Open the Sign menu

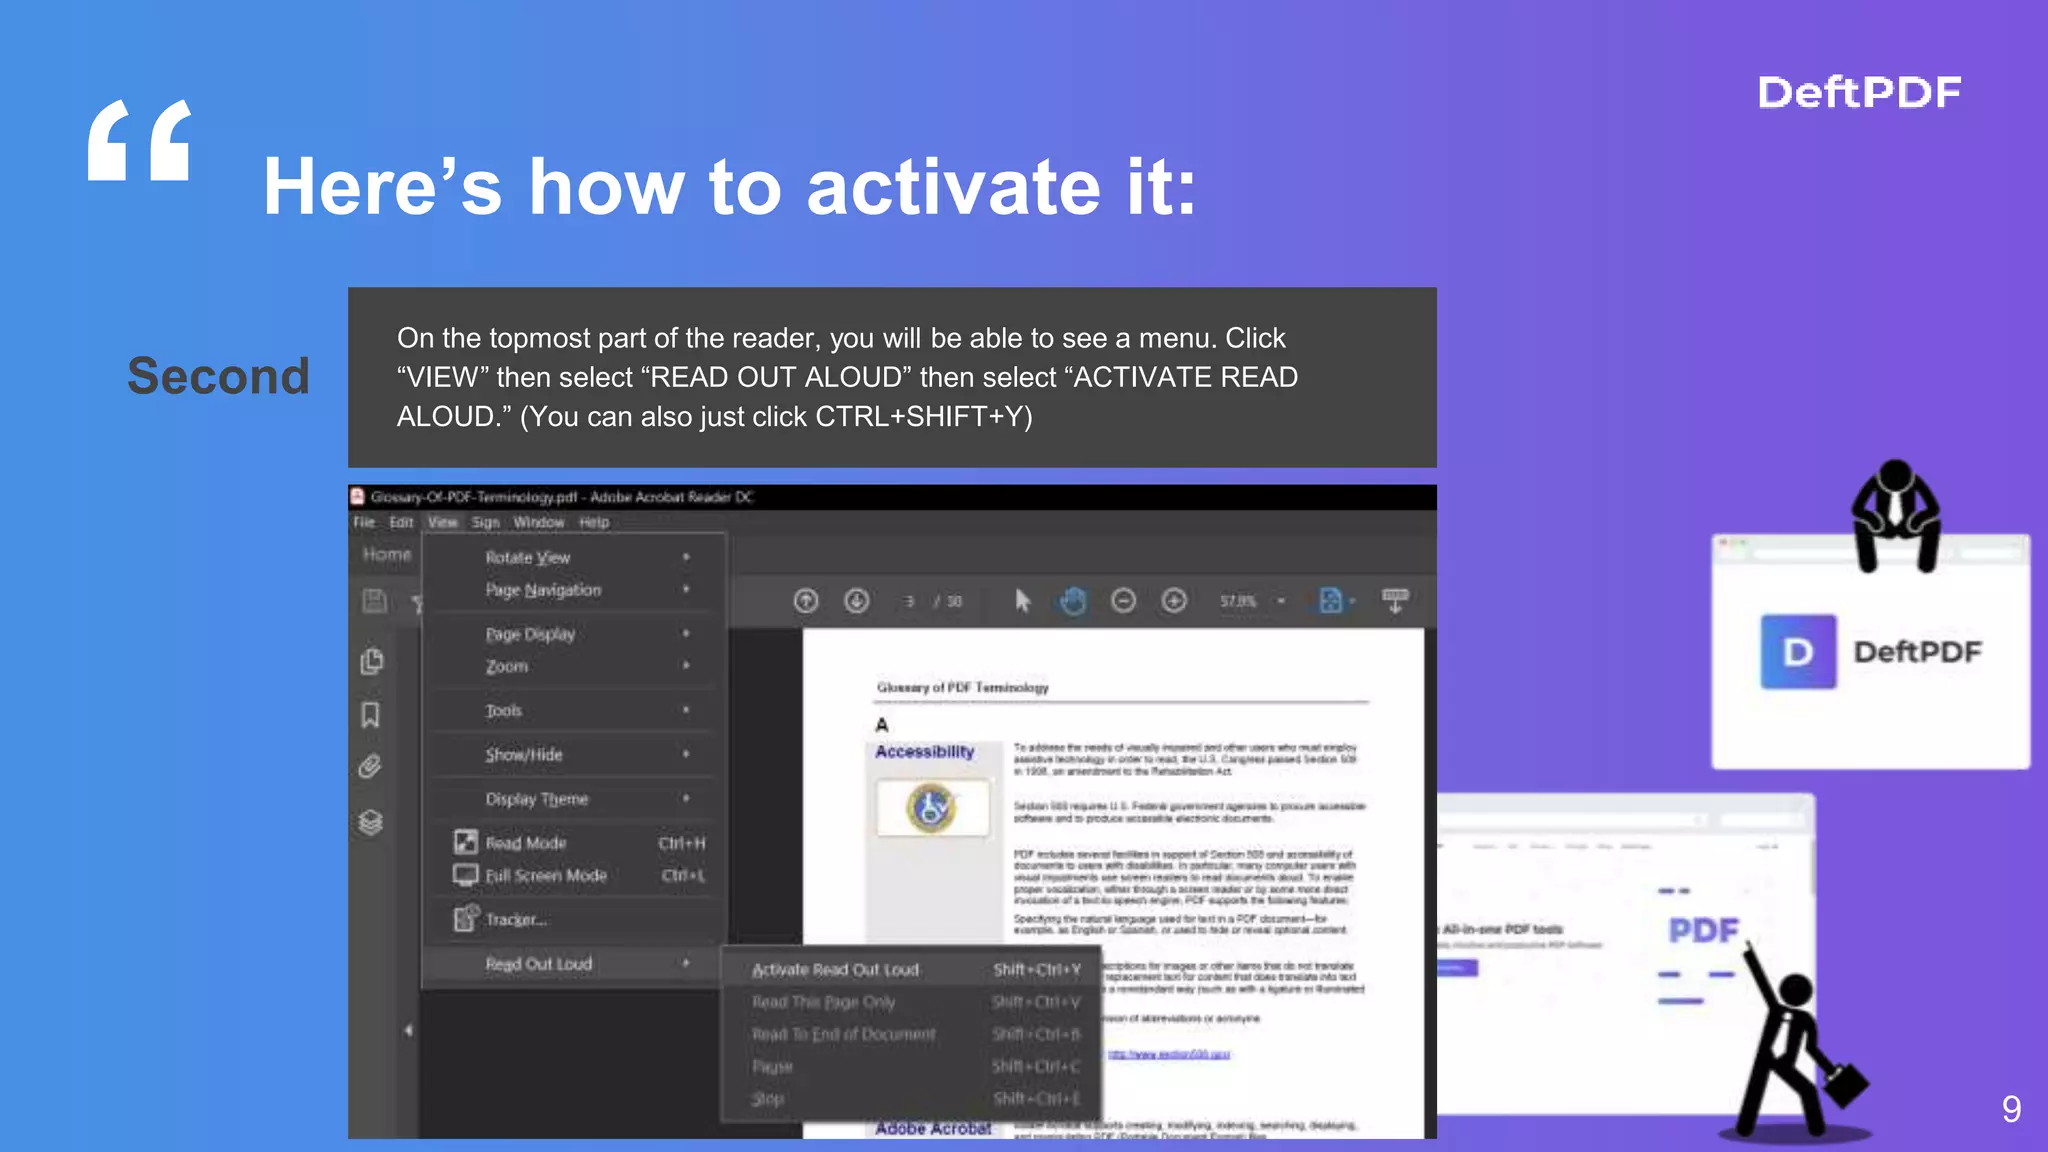click(485, 522)
